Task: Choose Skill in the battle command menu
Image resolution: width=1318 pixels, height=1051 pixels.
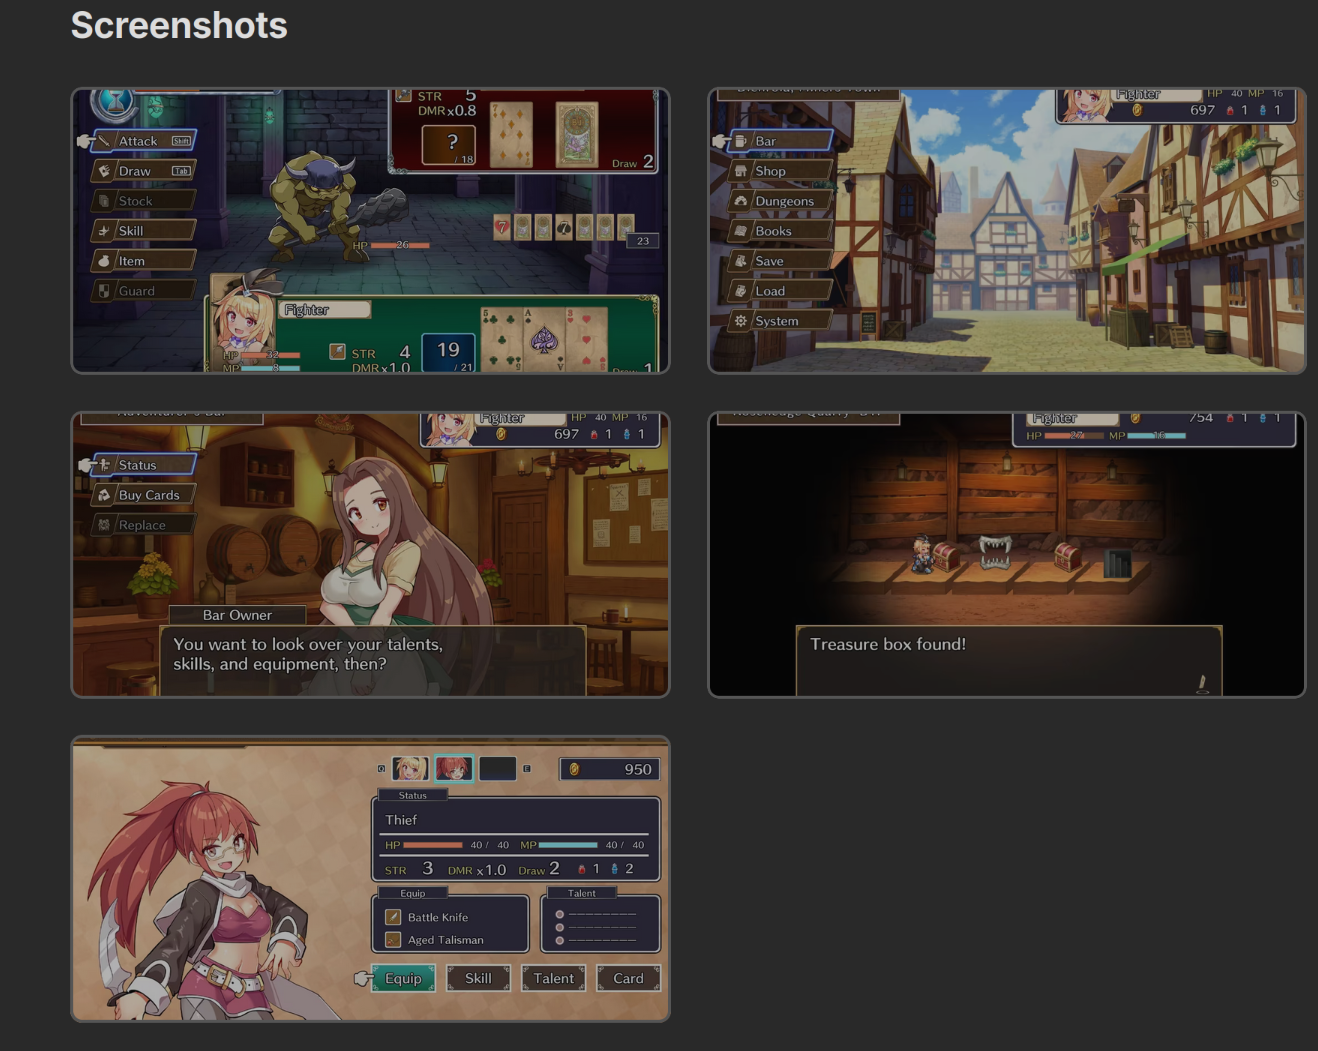Action: coord(142,231)
